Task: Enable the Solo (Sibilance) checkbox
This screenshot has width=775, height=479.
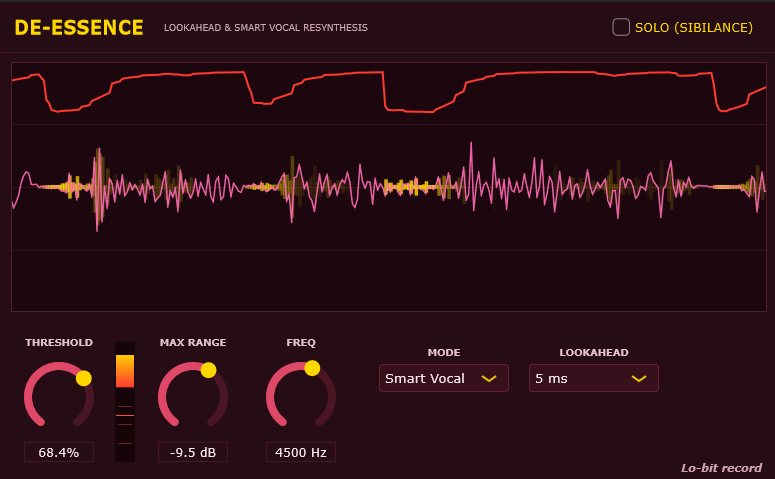Action: [x=621, y=27]
